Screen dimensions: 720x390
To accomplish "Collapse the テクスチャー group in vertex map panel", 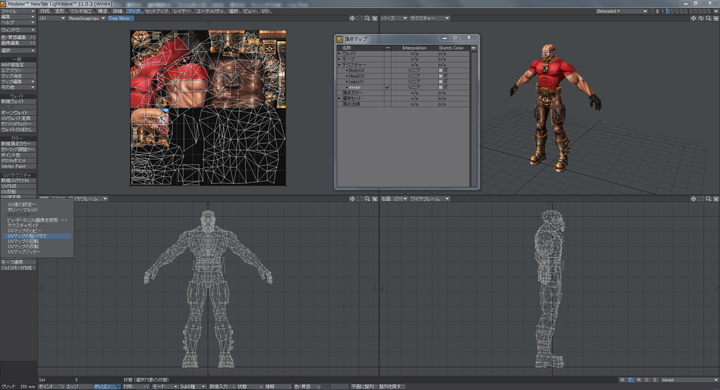I will coord(340,65).
